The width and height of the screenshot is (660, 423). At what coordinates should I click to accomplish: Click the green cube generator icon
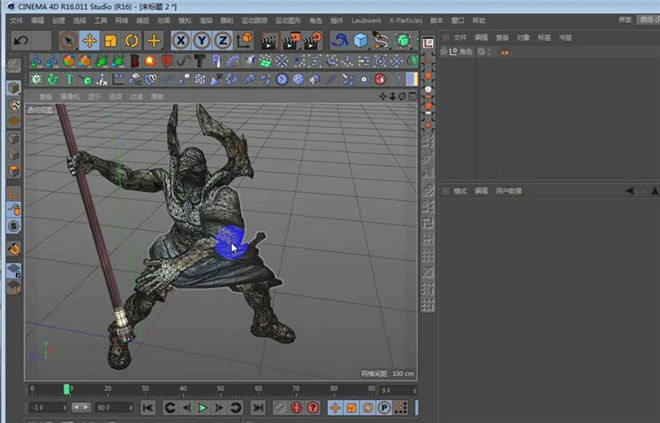(x=403, y=40)
